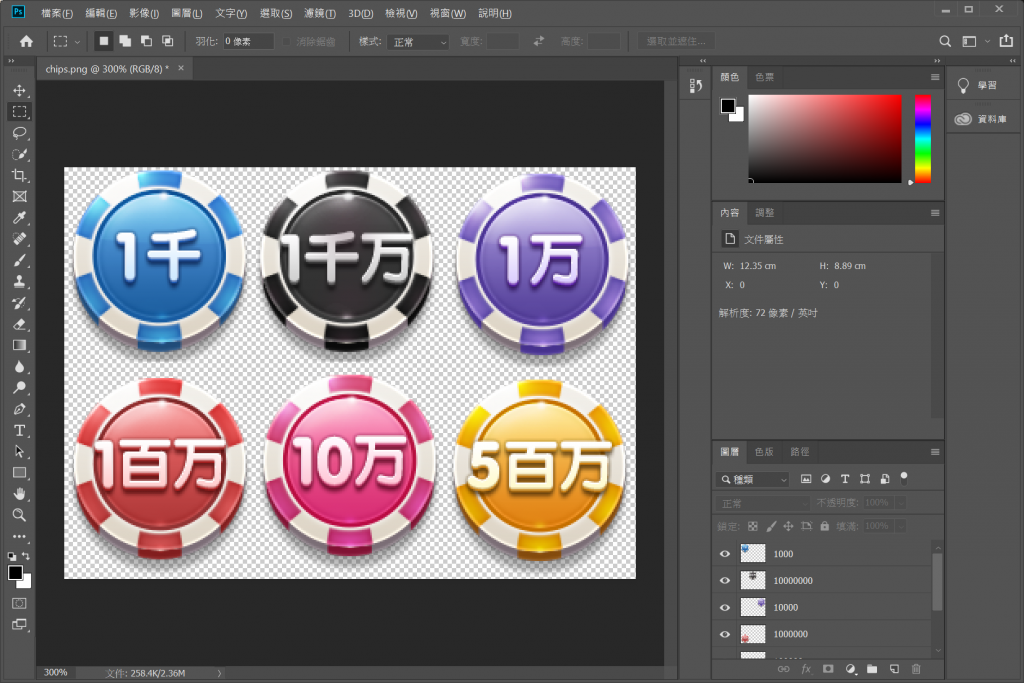
Task: Select the Rectangle shape tool
Action: (20, 473)
